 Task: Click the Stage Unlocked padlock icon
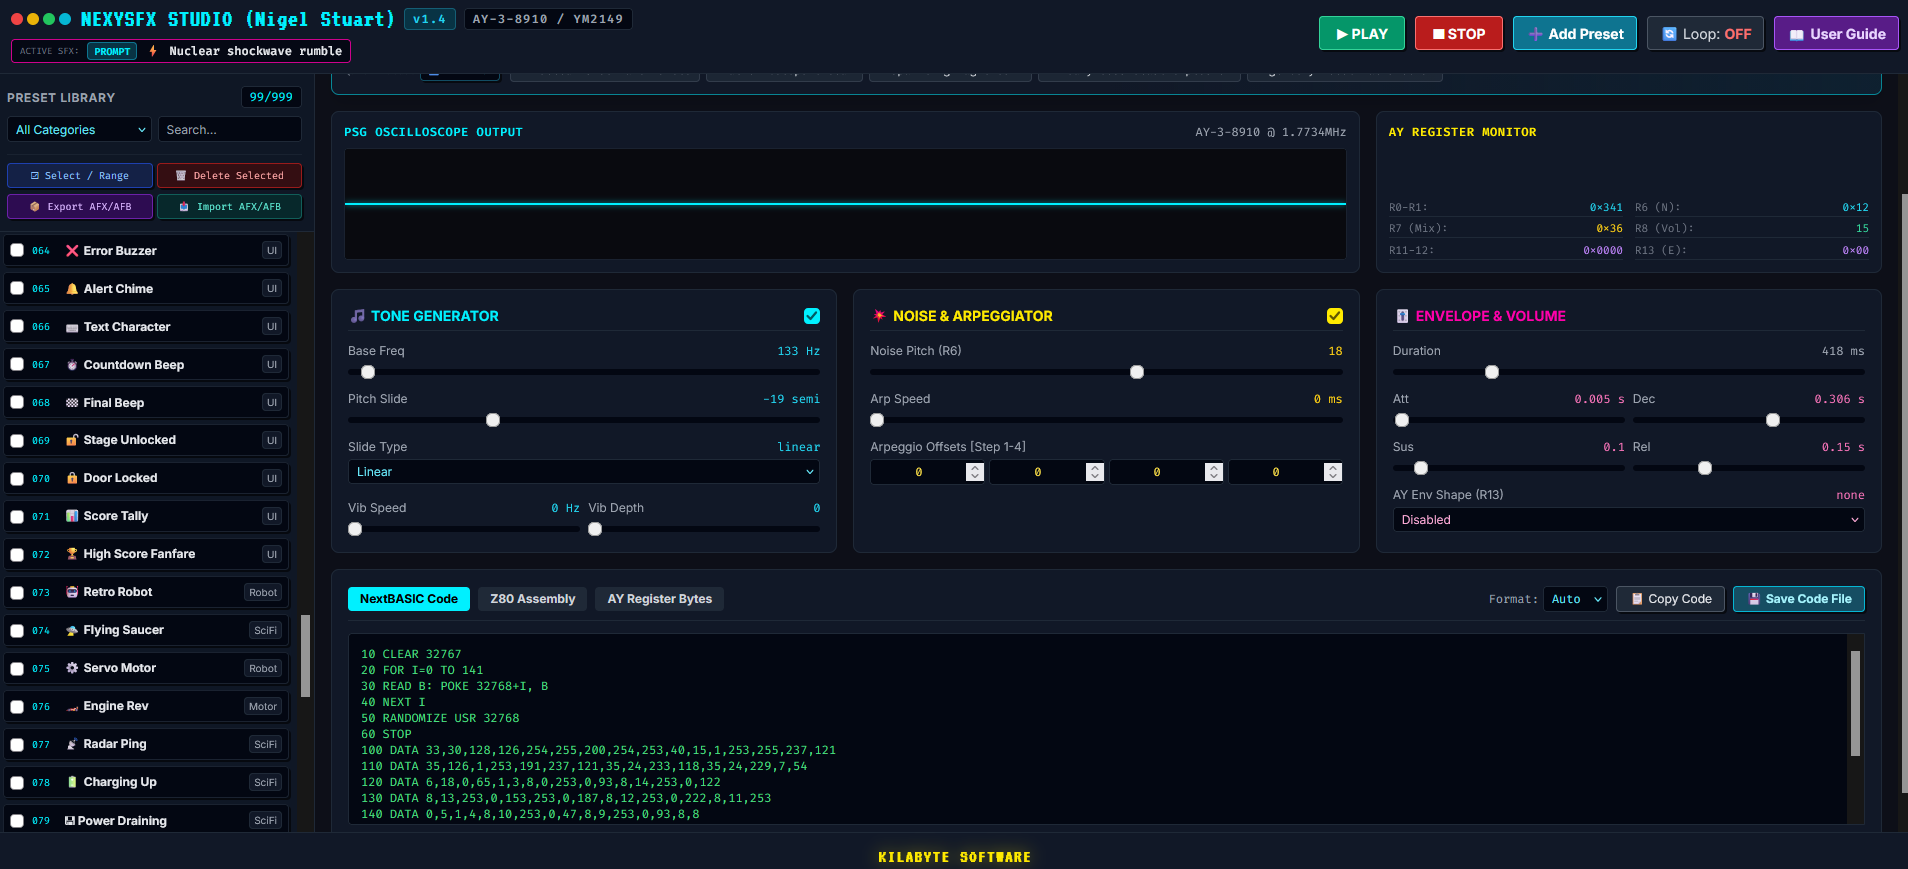click(x=72, y=440)
